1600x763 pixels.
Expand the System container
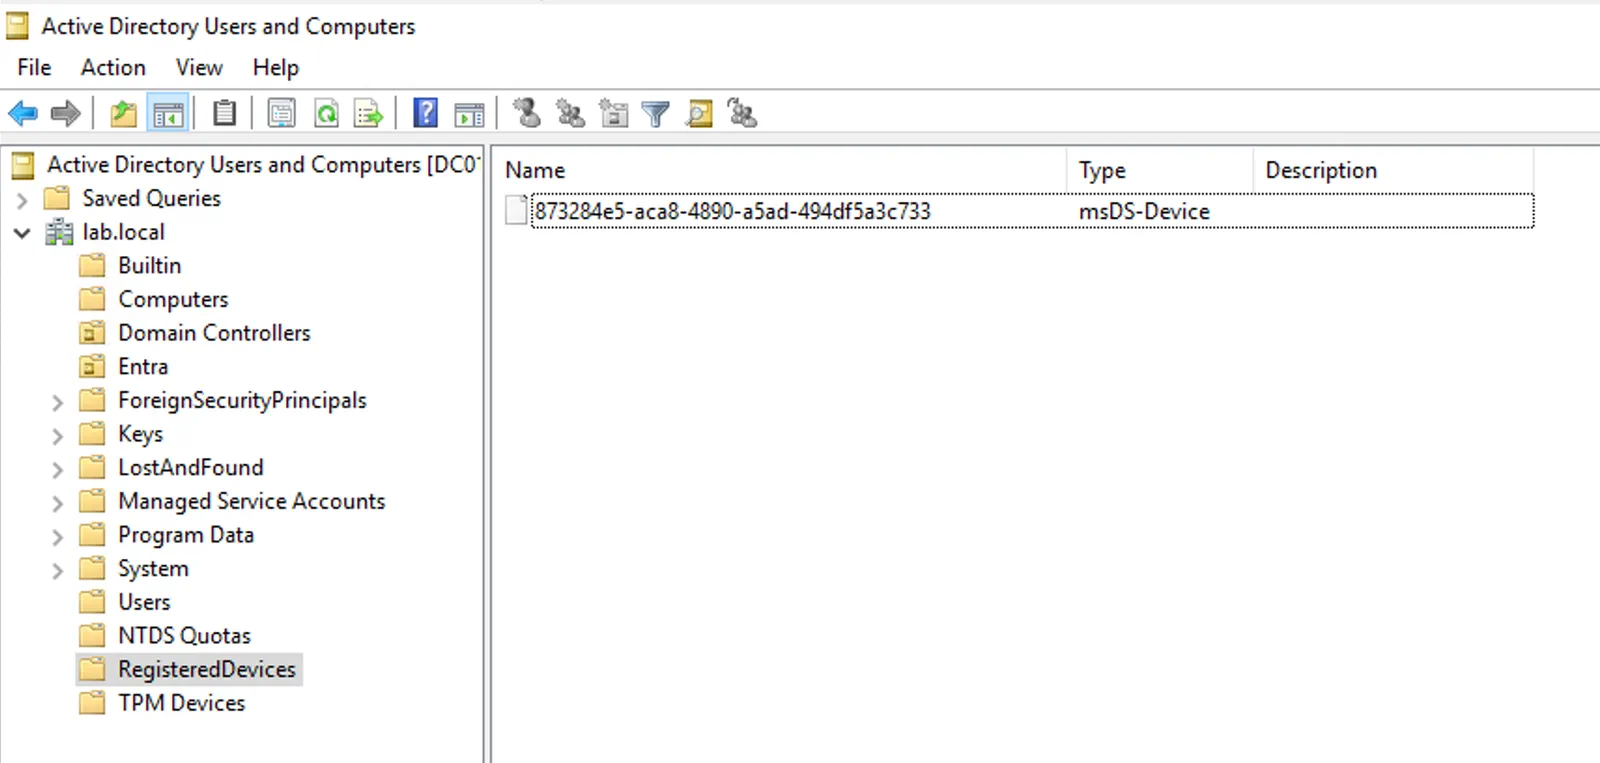tap(57, 570)
